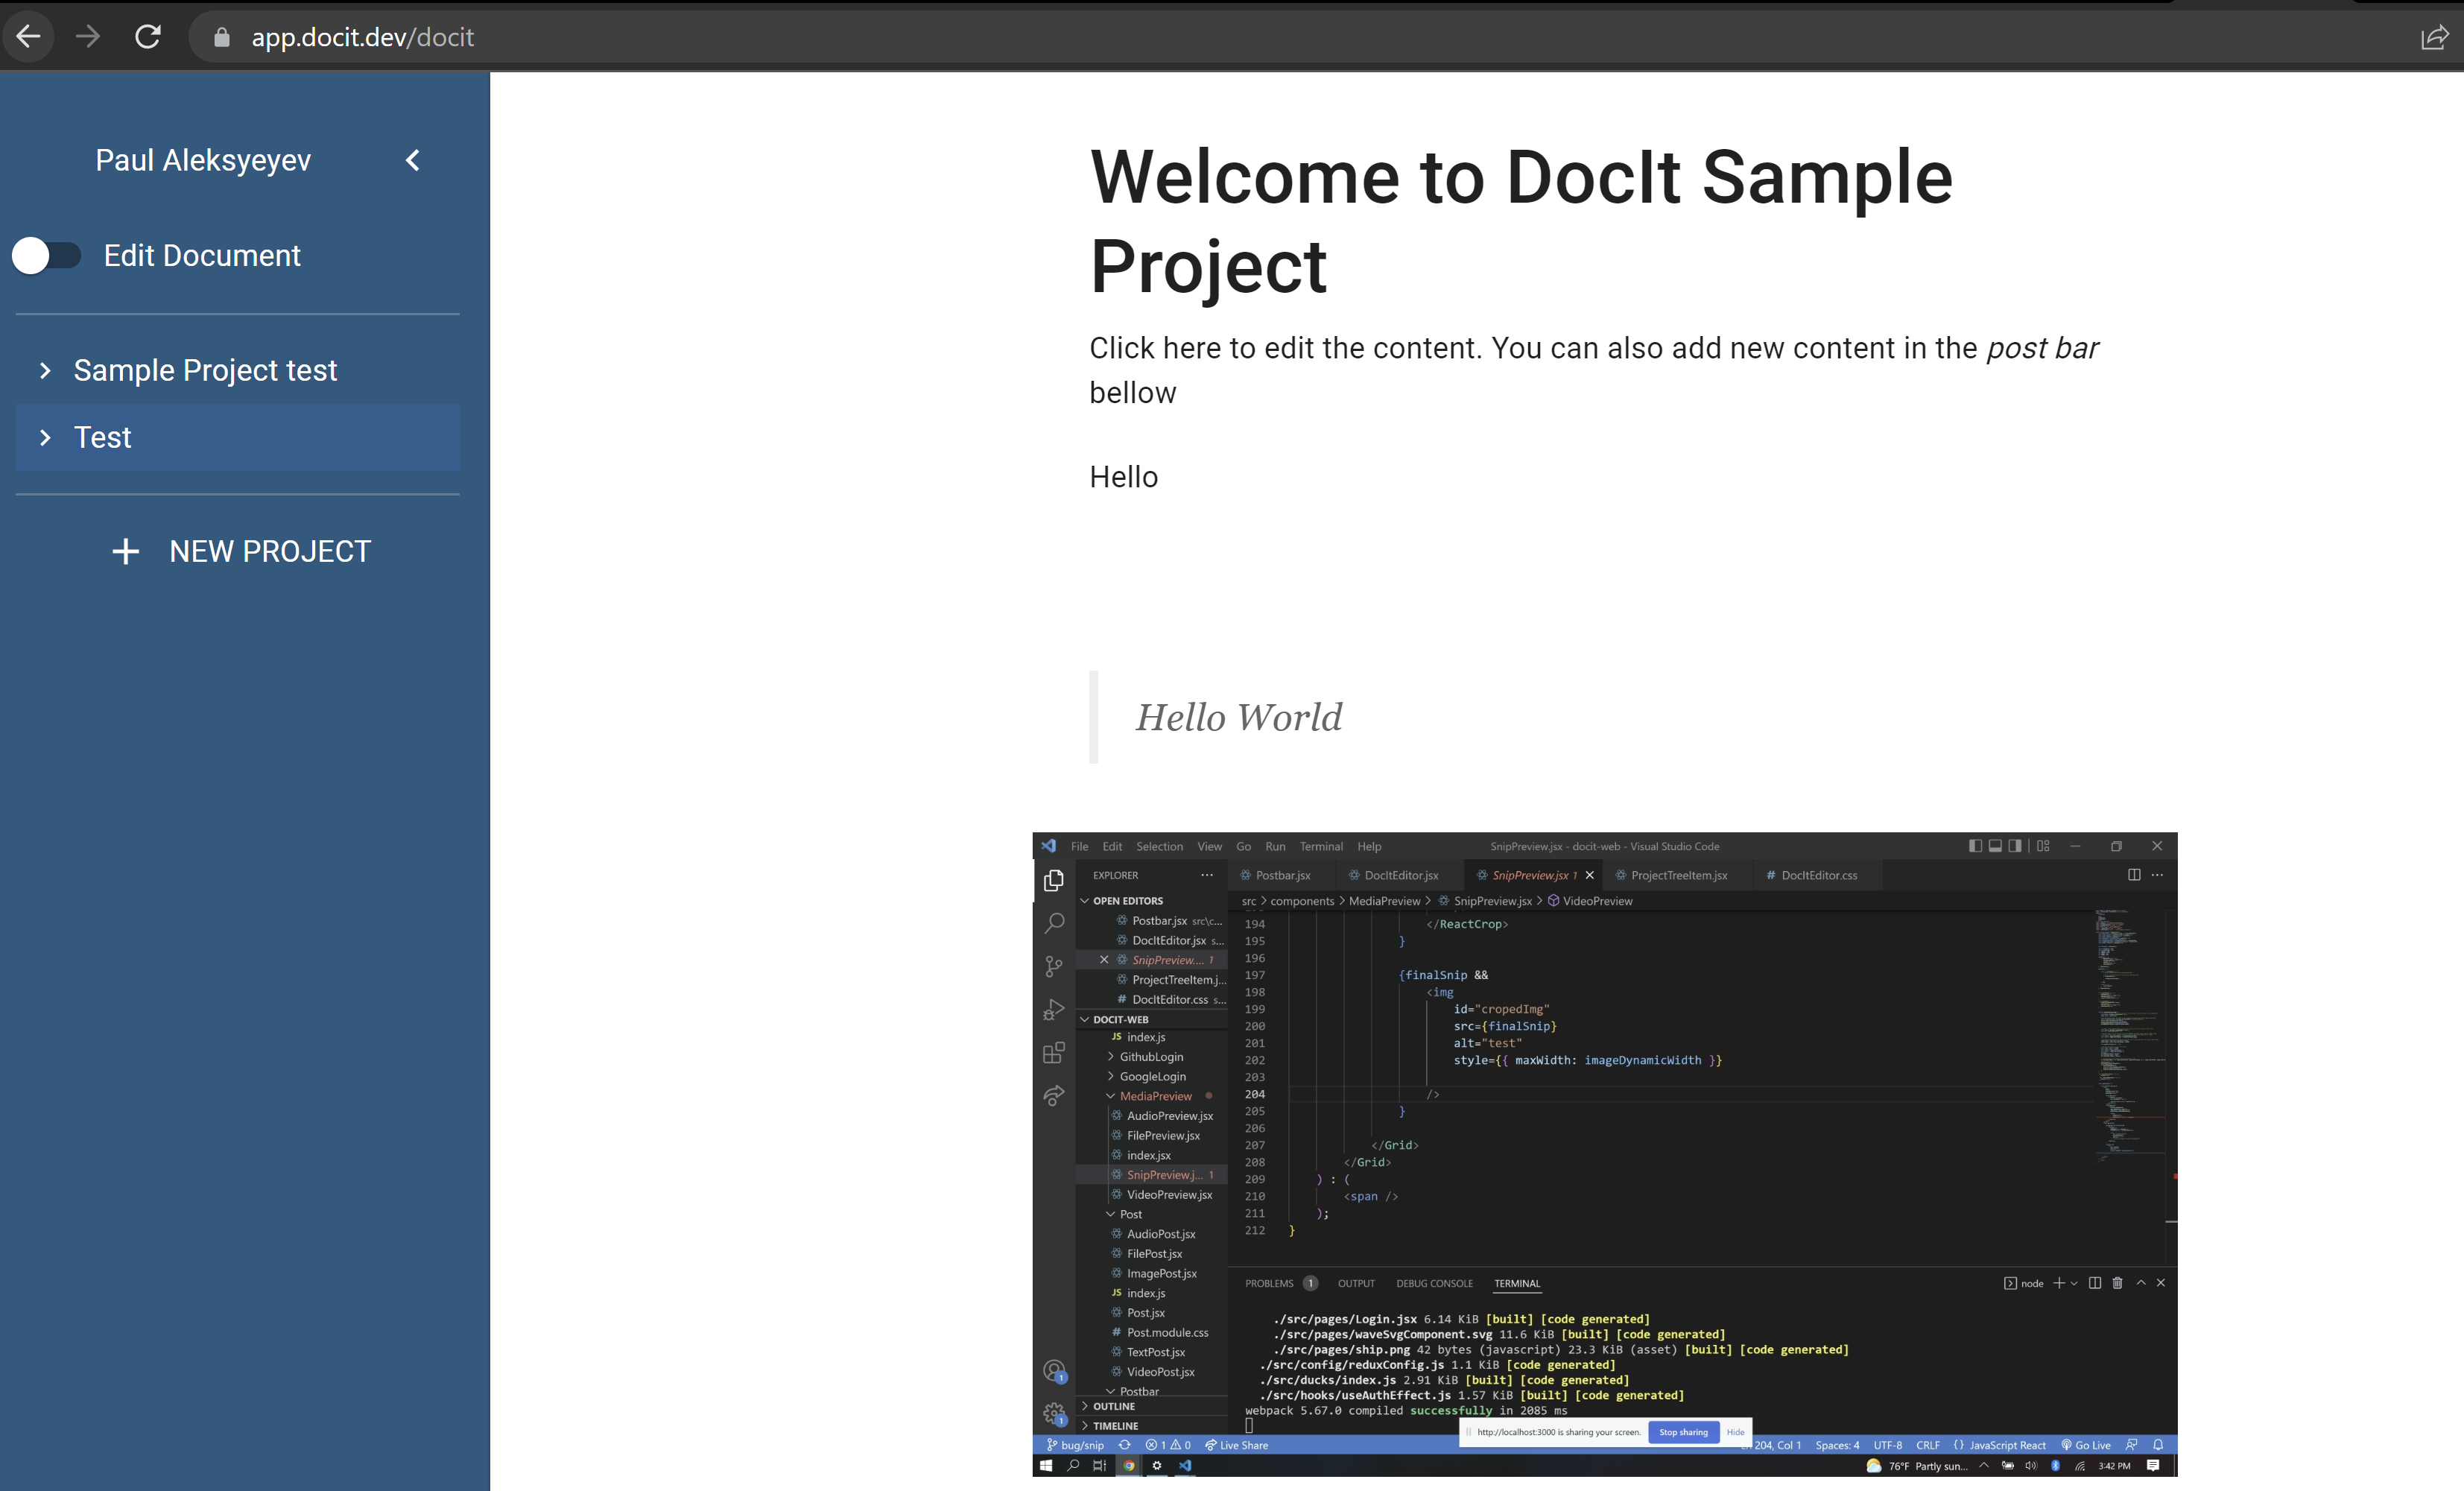The height and width of the screenshot is (1491, 2464).
Task: Click the 'Click here to edit the content' paragraph
Action: pyautogui.click(x=1593, y=370)
